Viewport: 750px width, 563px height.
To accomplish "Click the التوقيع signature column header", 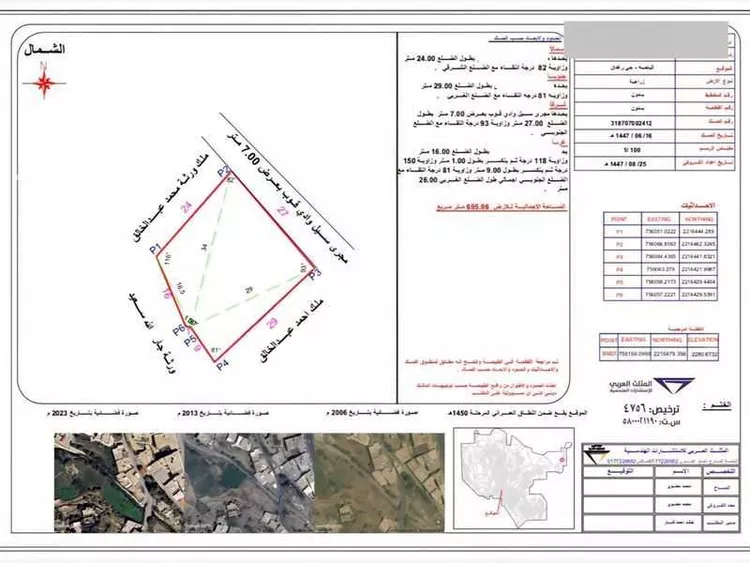I will [620, 471].
